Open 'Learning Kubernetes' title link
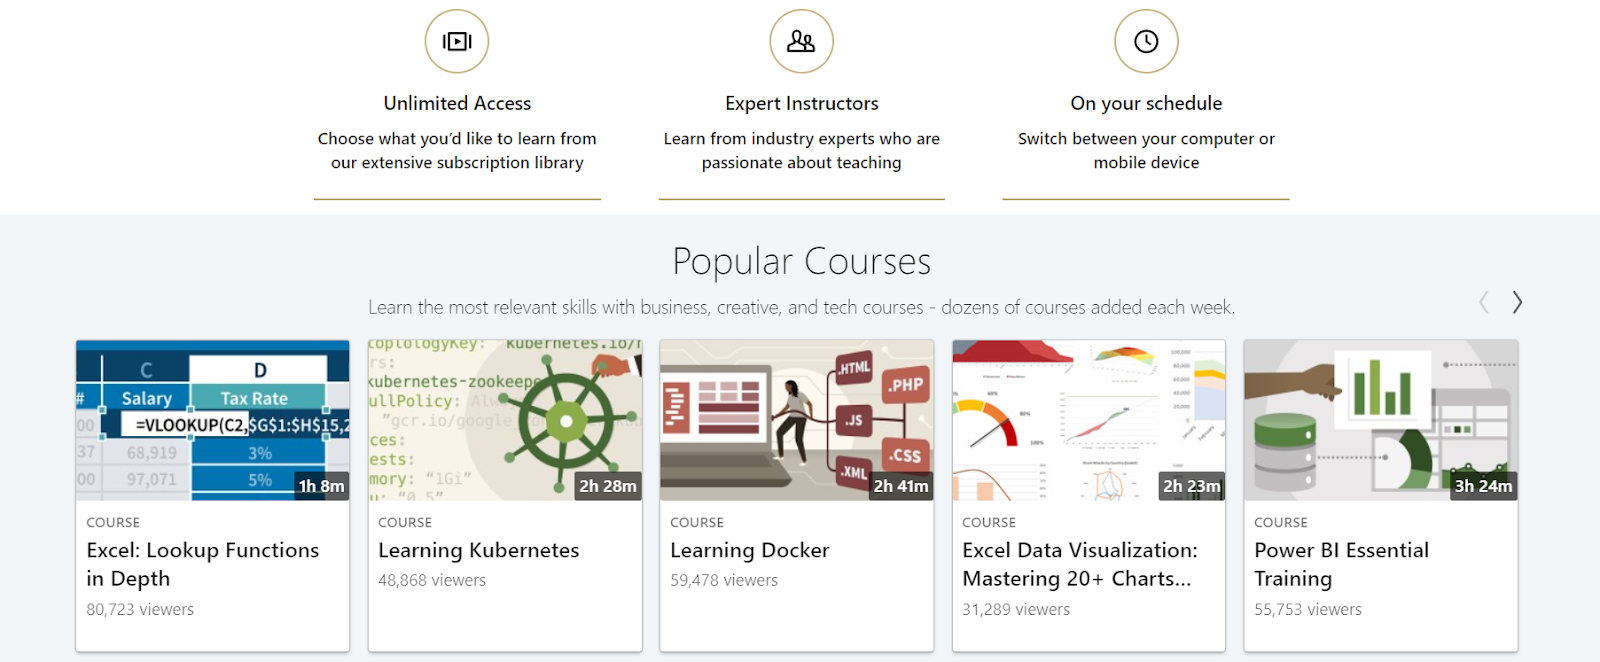 tap(479, 550)
